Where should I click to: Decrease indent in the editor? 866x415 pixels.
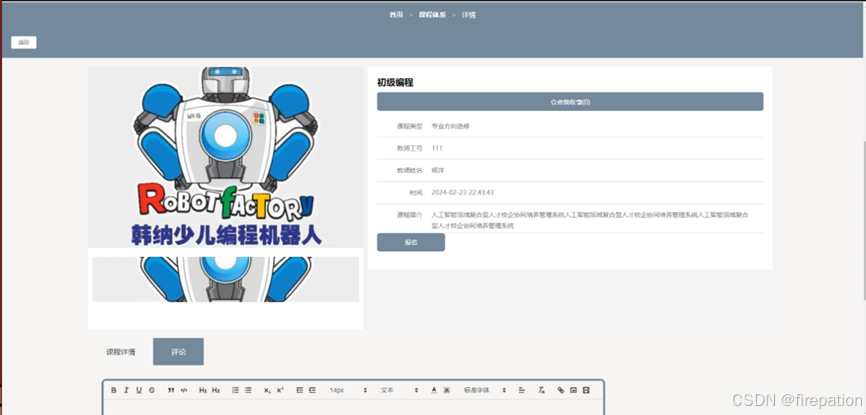tap(299, 390)
